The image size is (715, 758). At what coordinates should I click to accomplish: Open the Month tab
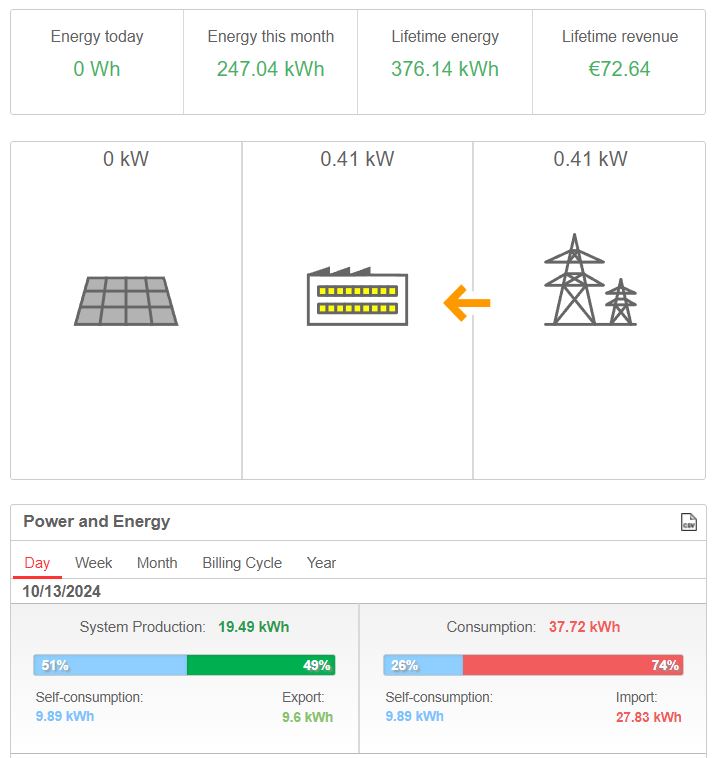pyautogui.click(x=157, y=563)
